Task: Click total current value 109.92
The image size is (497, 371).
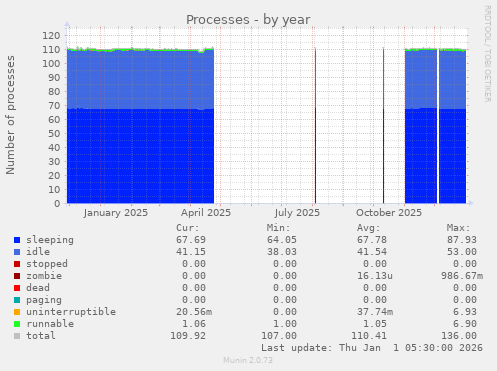Action: pyautogui.click(x=188, y=336)
